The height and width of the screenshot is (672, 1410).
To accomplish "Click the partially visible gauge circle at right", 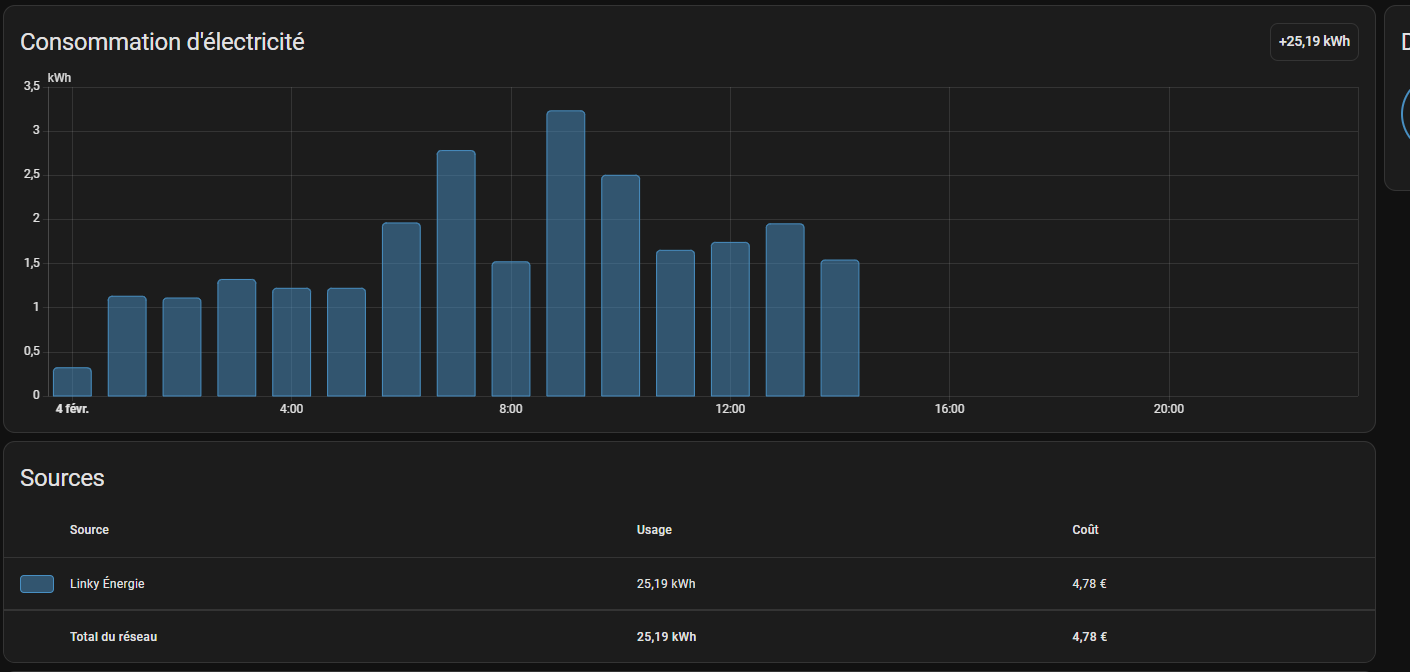I will pos(1404,115).
